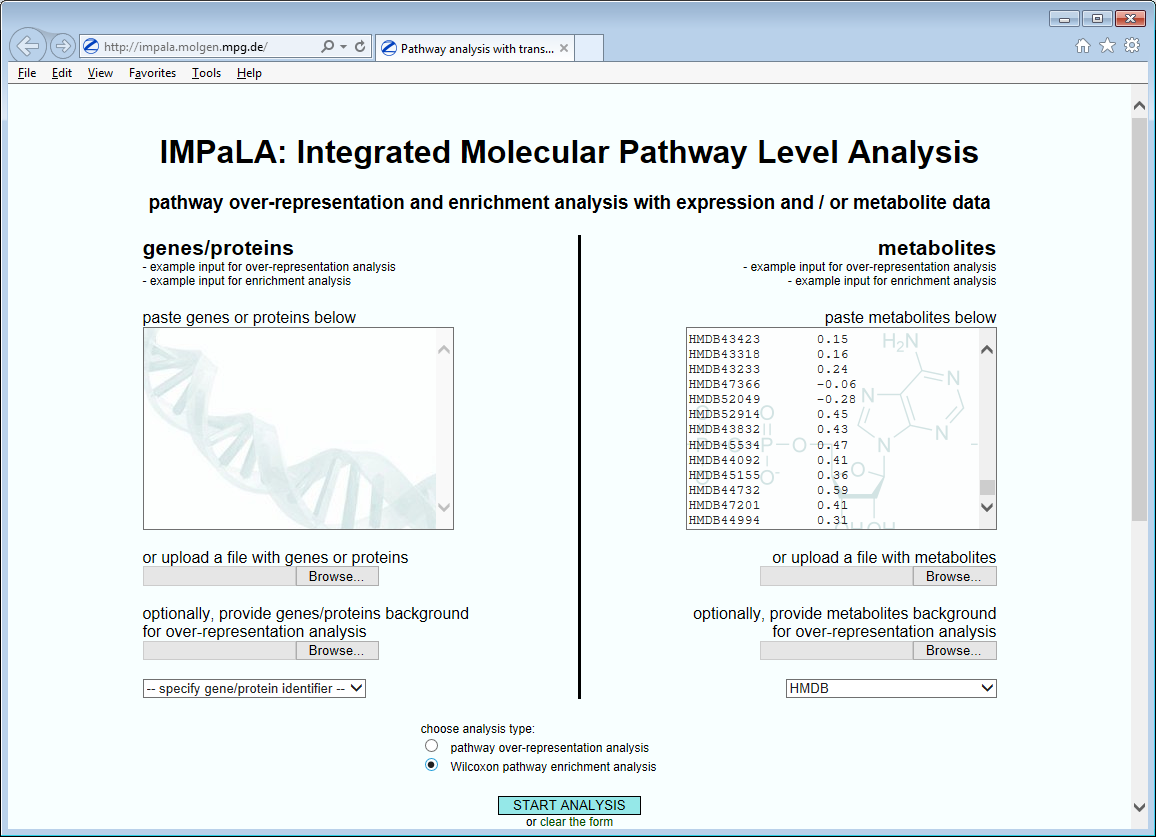
Task: Open metabolites example input for enrichment analysis
Action: [x=895, y=280]
